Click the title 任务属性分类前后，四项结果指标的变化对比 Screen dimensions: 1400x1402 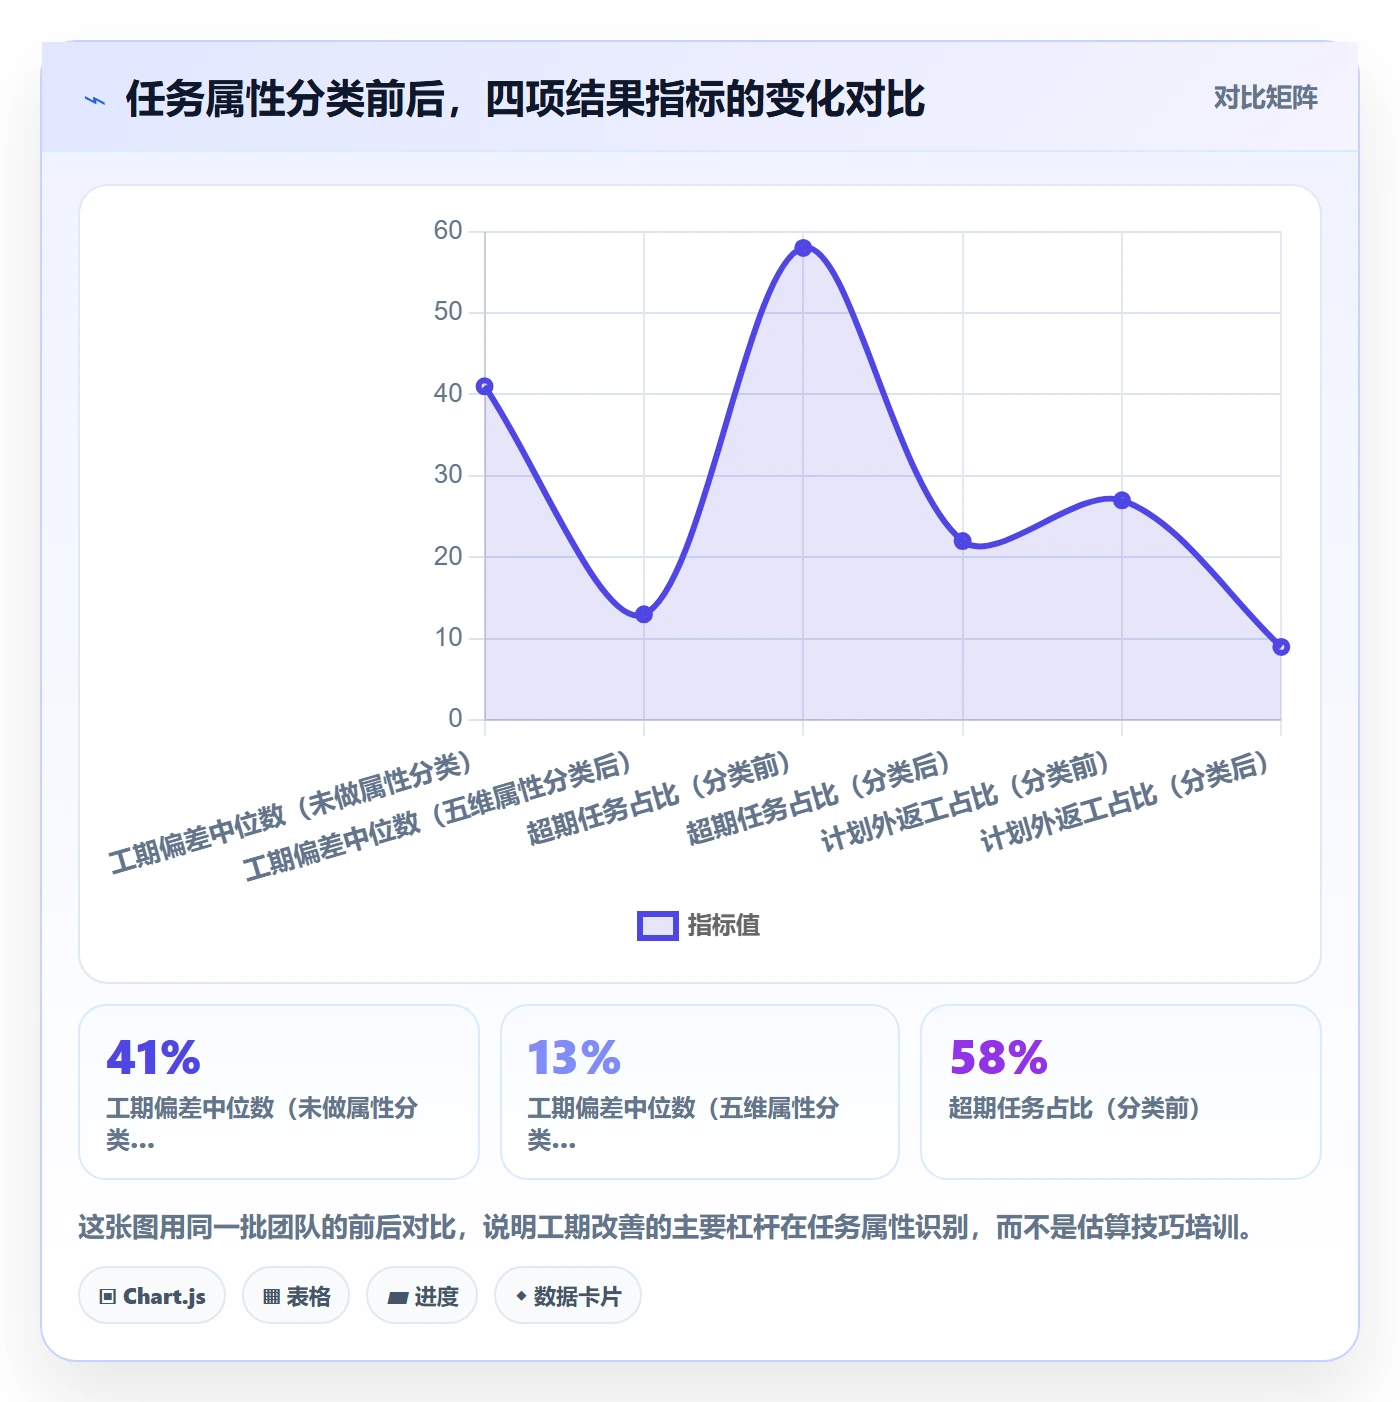tap(525, 99)
